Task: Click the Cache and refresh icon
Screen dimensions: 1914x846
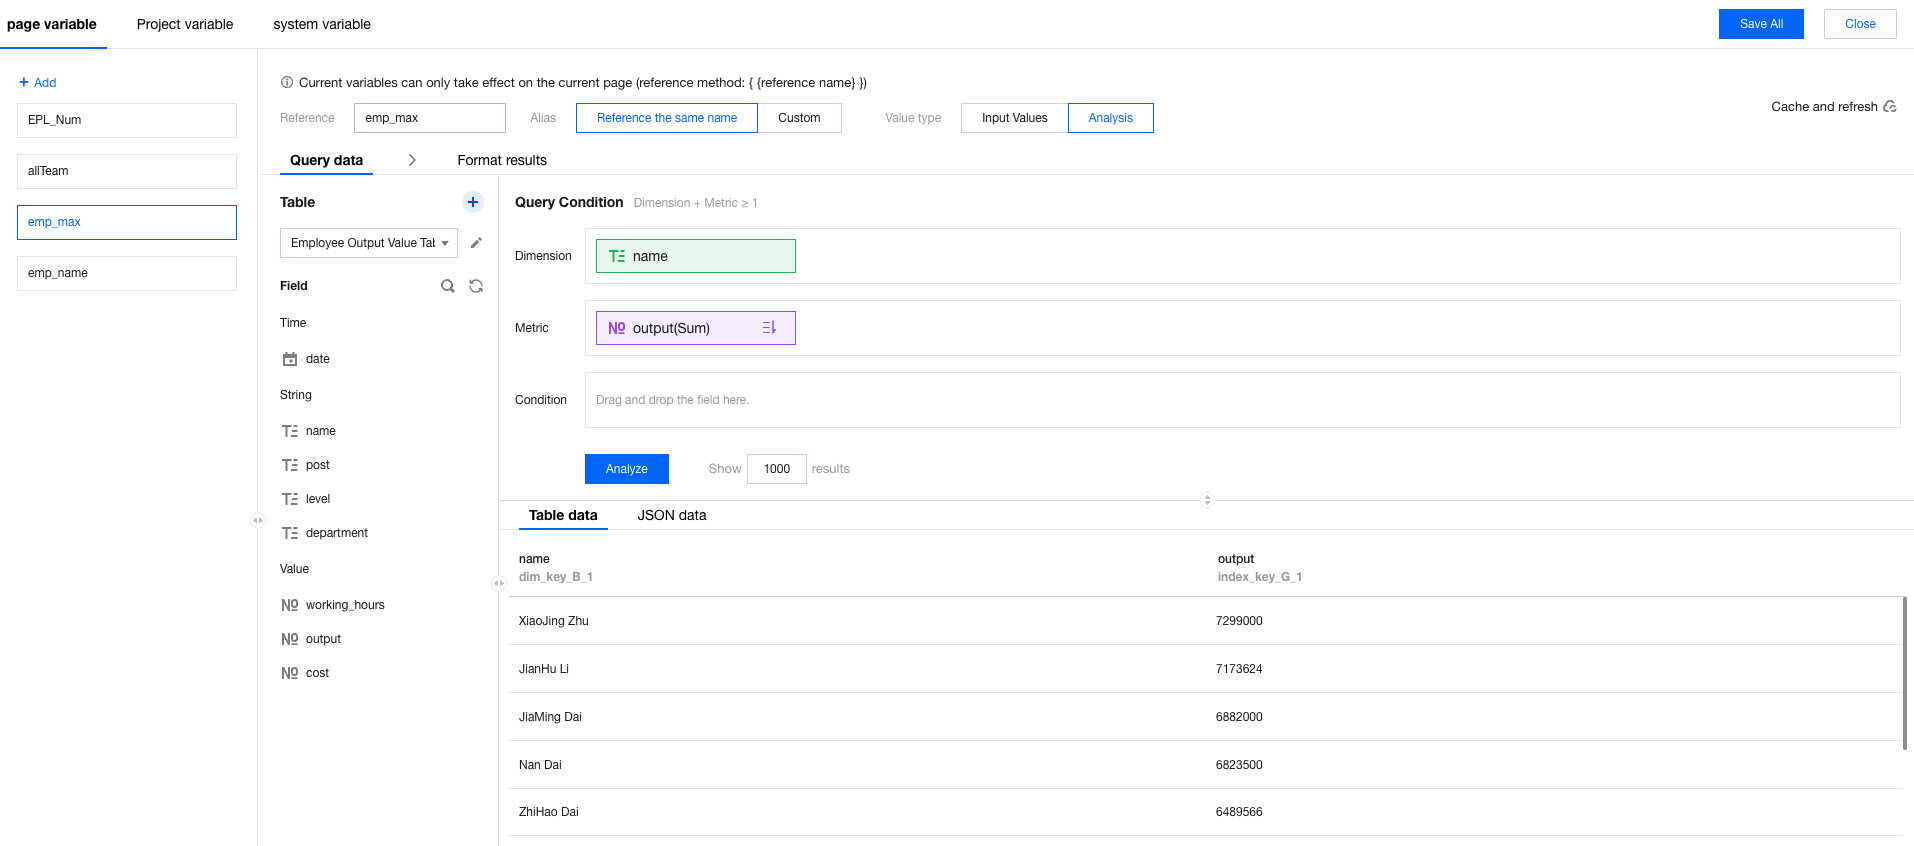Action: coord(1889,107)
